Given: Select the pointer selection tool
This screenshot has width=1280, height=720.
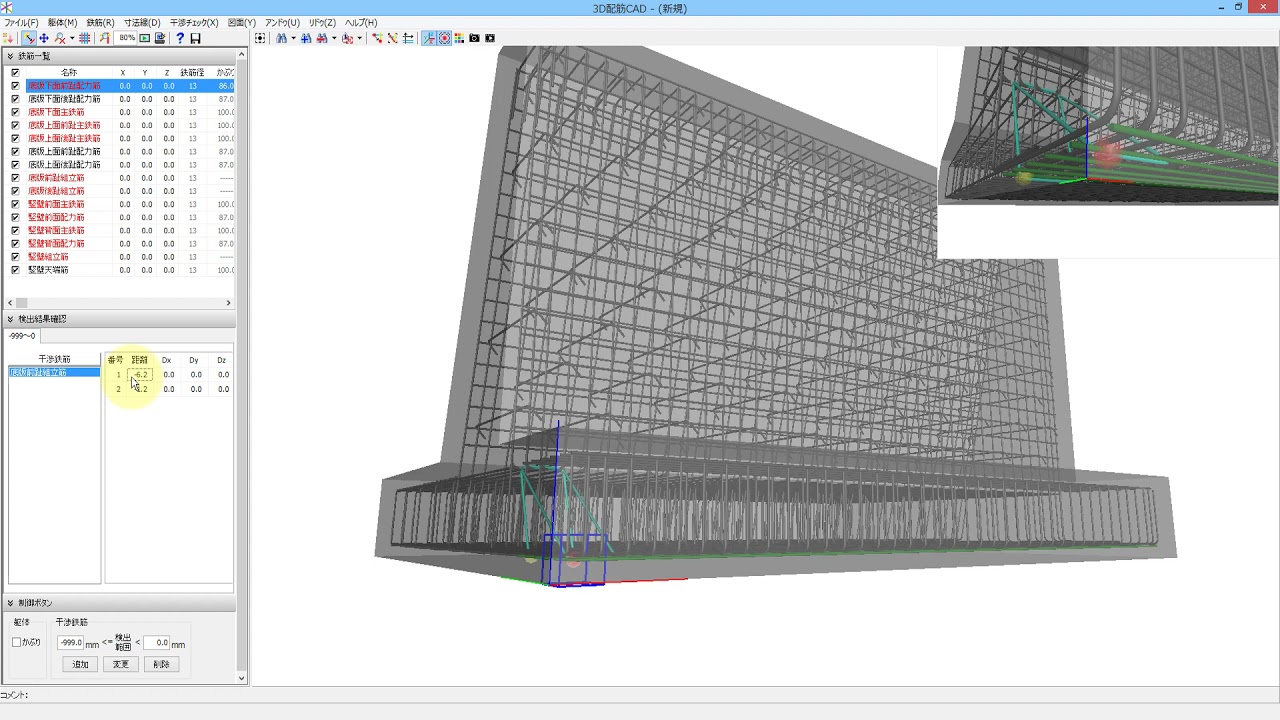Looking at the screenshot, I should (x=29, y=38).
